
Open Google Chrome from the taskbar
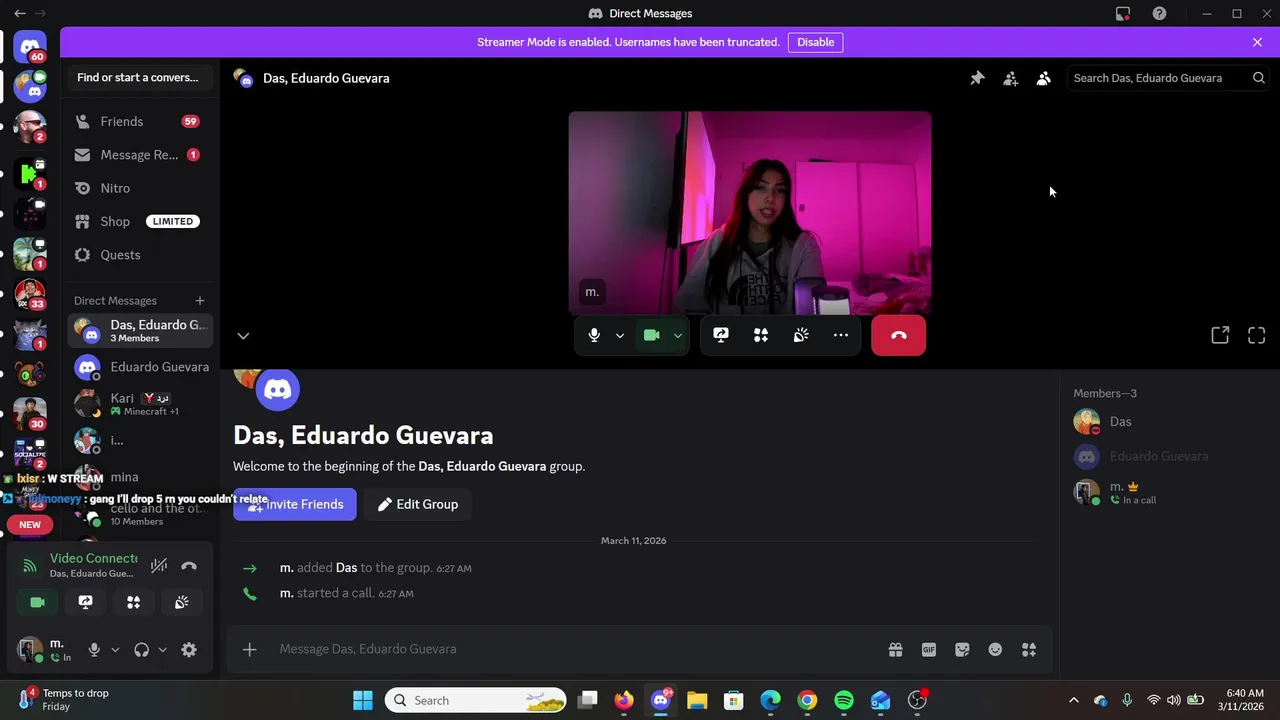coord(807,700)
